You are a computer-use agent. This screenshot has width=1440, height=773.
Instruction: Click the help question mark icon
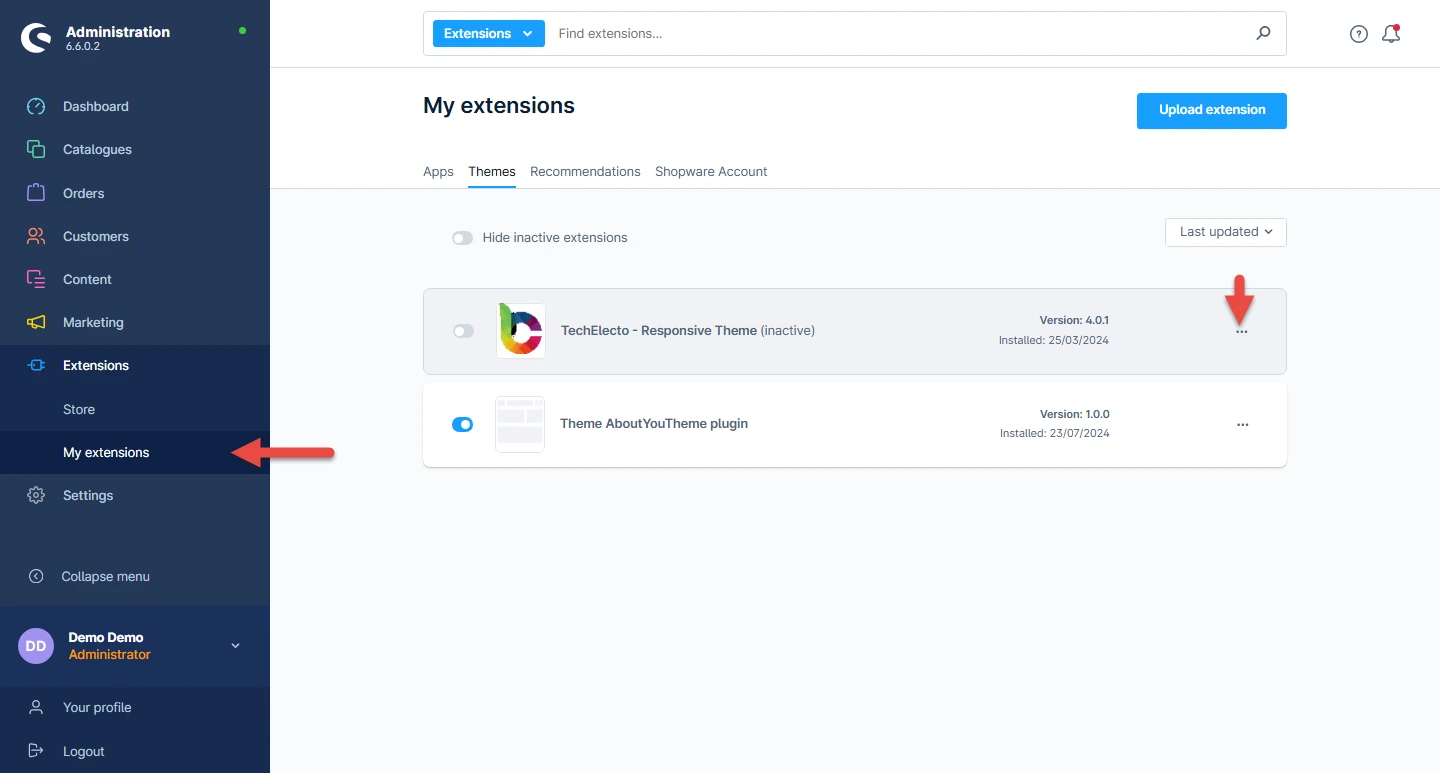tap(1358, 34)
